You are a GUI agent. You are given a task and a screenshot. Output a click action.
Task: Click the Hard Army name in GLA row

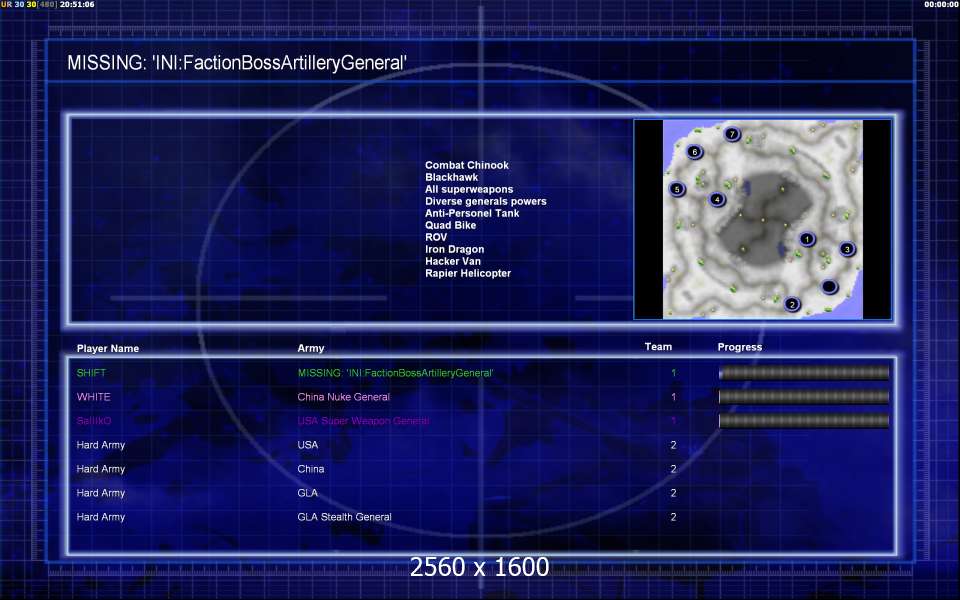tap(100, 493)
